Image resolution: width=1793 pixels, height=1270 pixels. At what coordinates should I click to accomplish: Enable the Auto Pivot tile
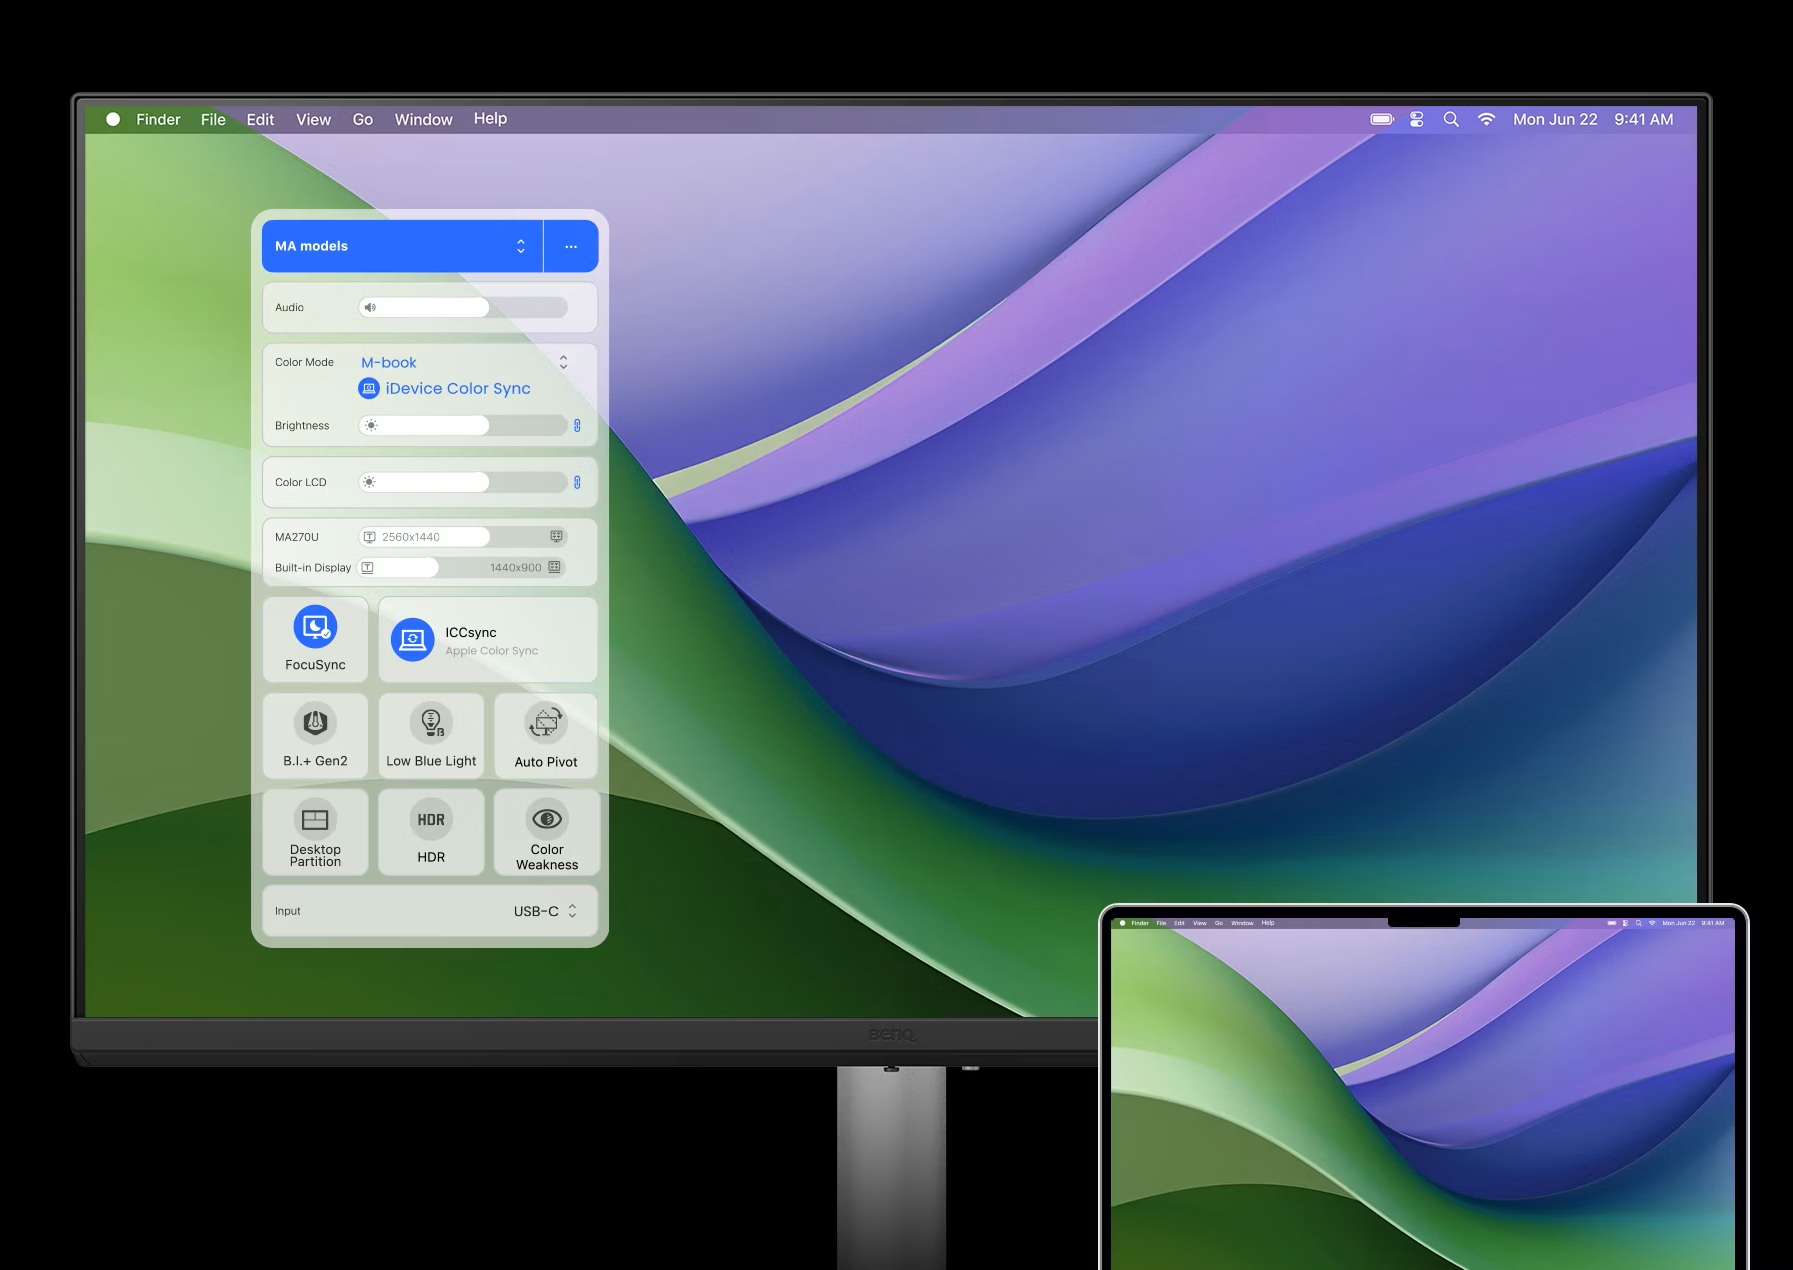point(546,736)
